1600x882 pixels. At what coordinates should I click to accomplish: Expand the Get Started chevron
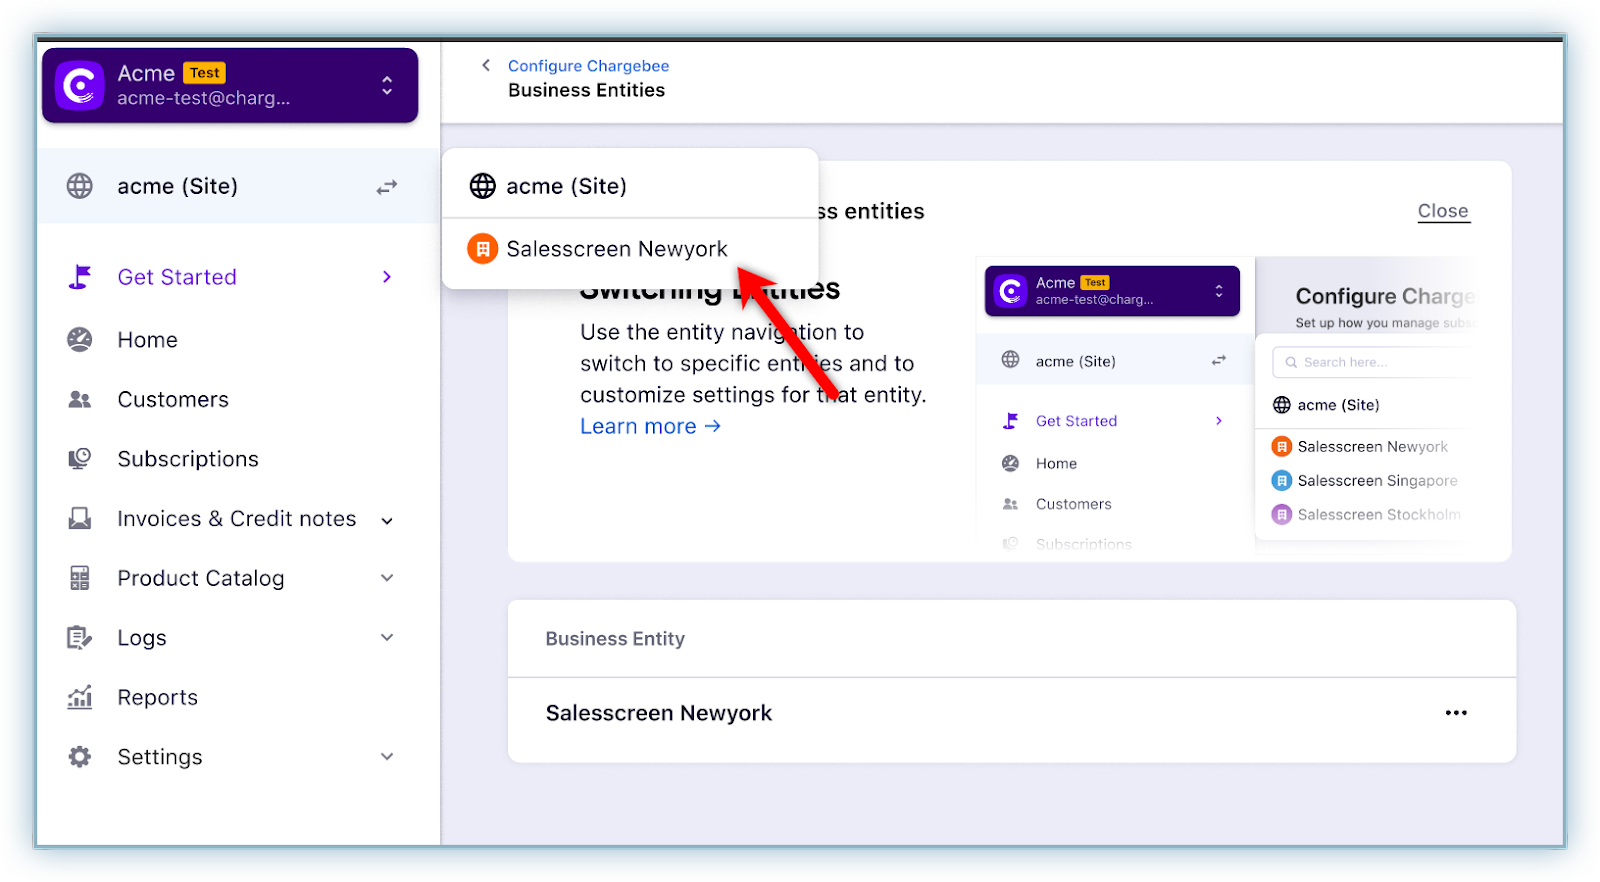click(x=387, y=277)
